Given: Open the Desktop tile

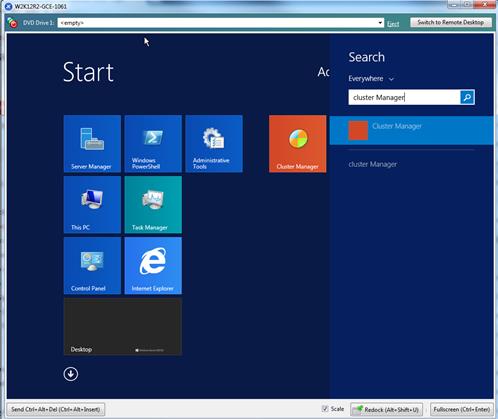Looking at the screenshot, I should [123, 327].
